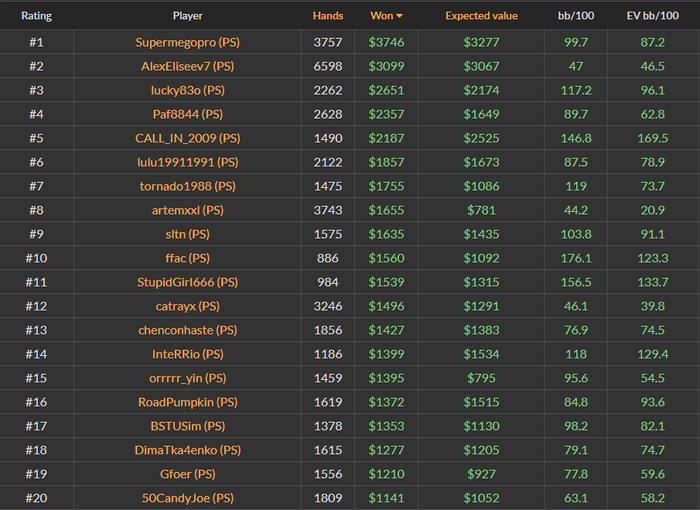The width and height of the screenshot is (700, 510).
Task: Open RoadPumpkin player profile
Action: (x=187, y=402)
